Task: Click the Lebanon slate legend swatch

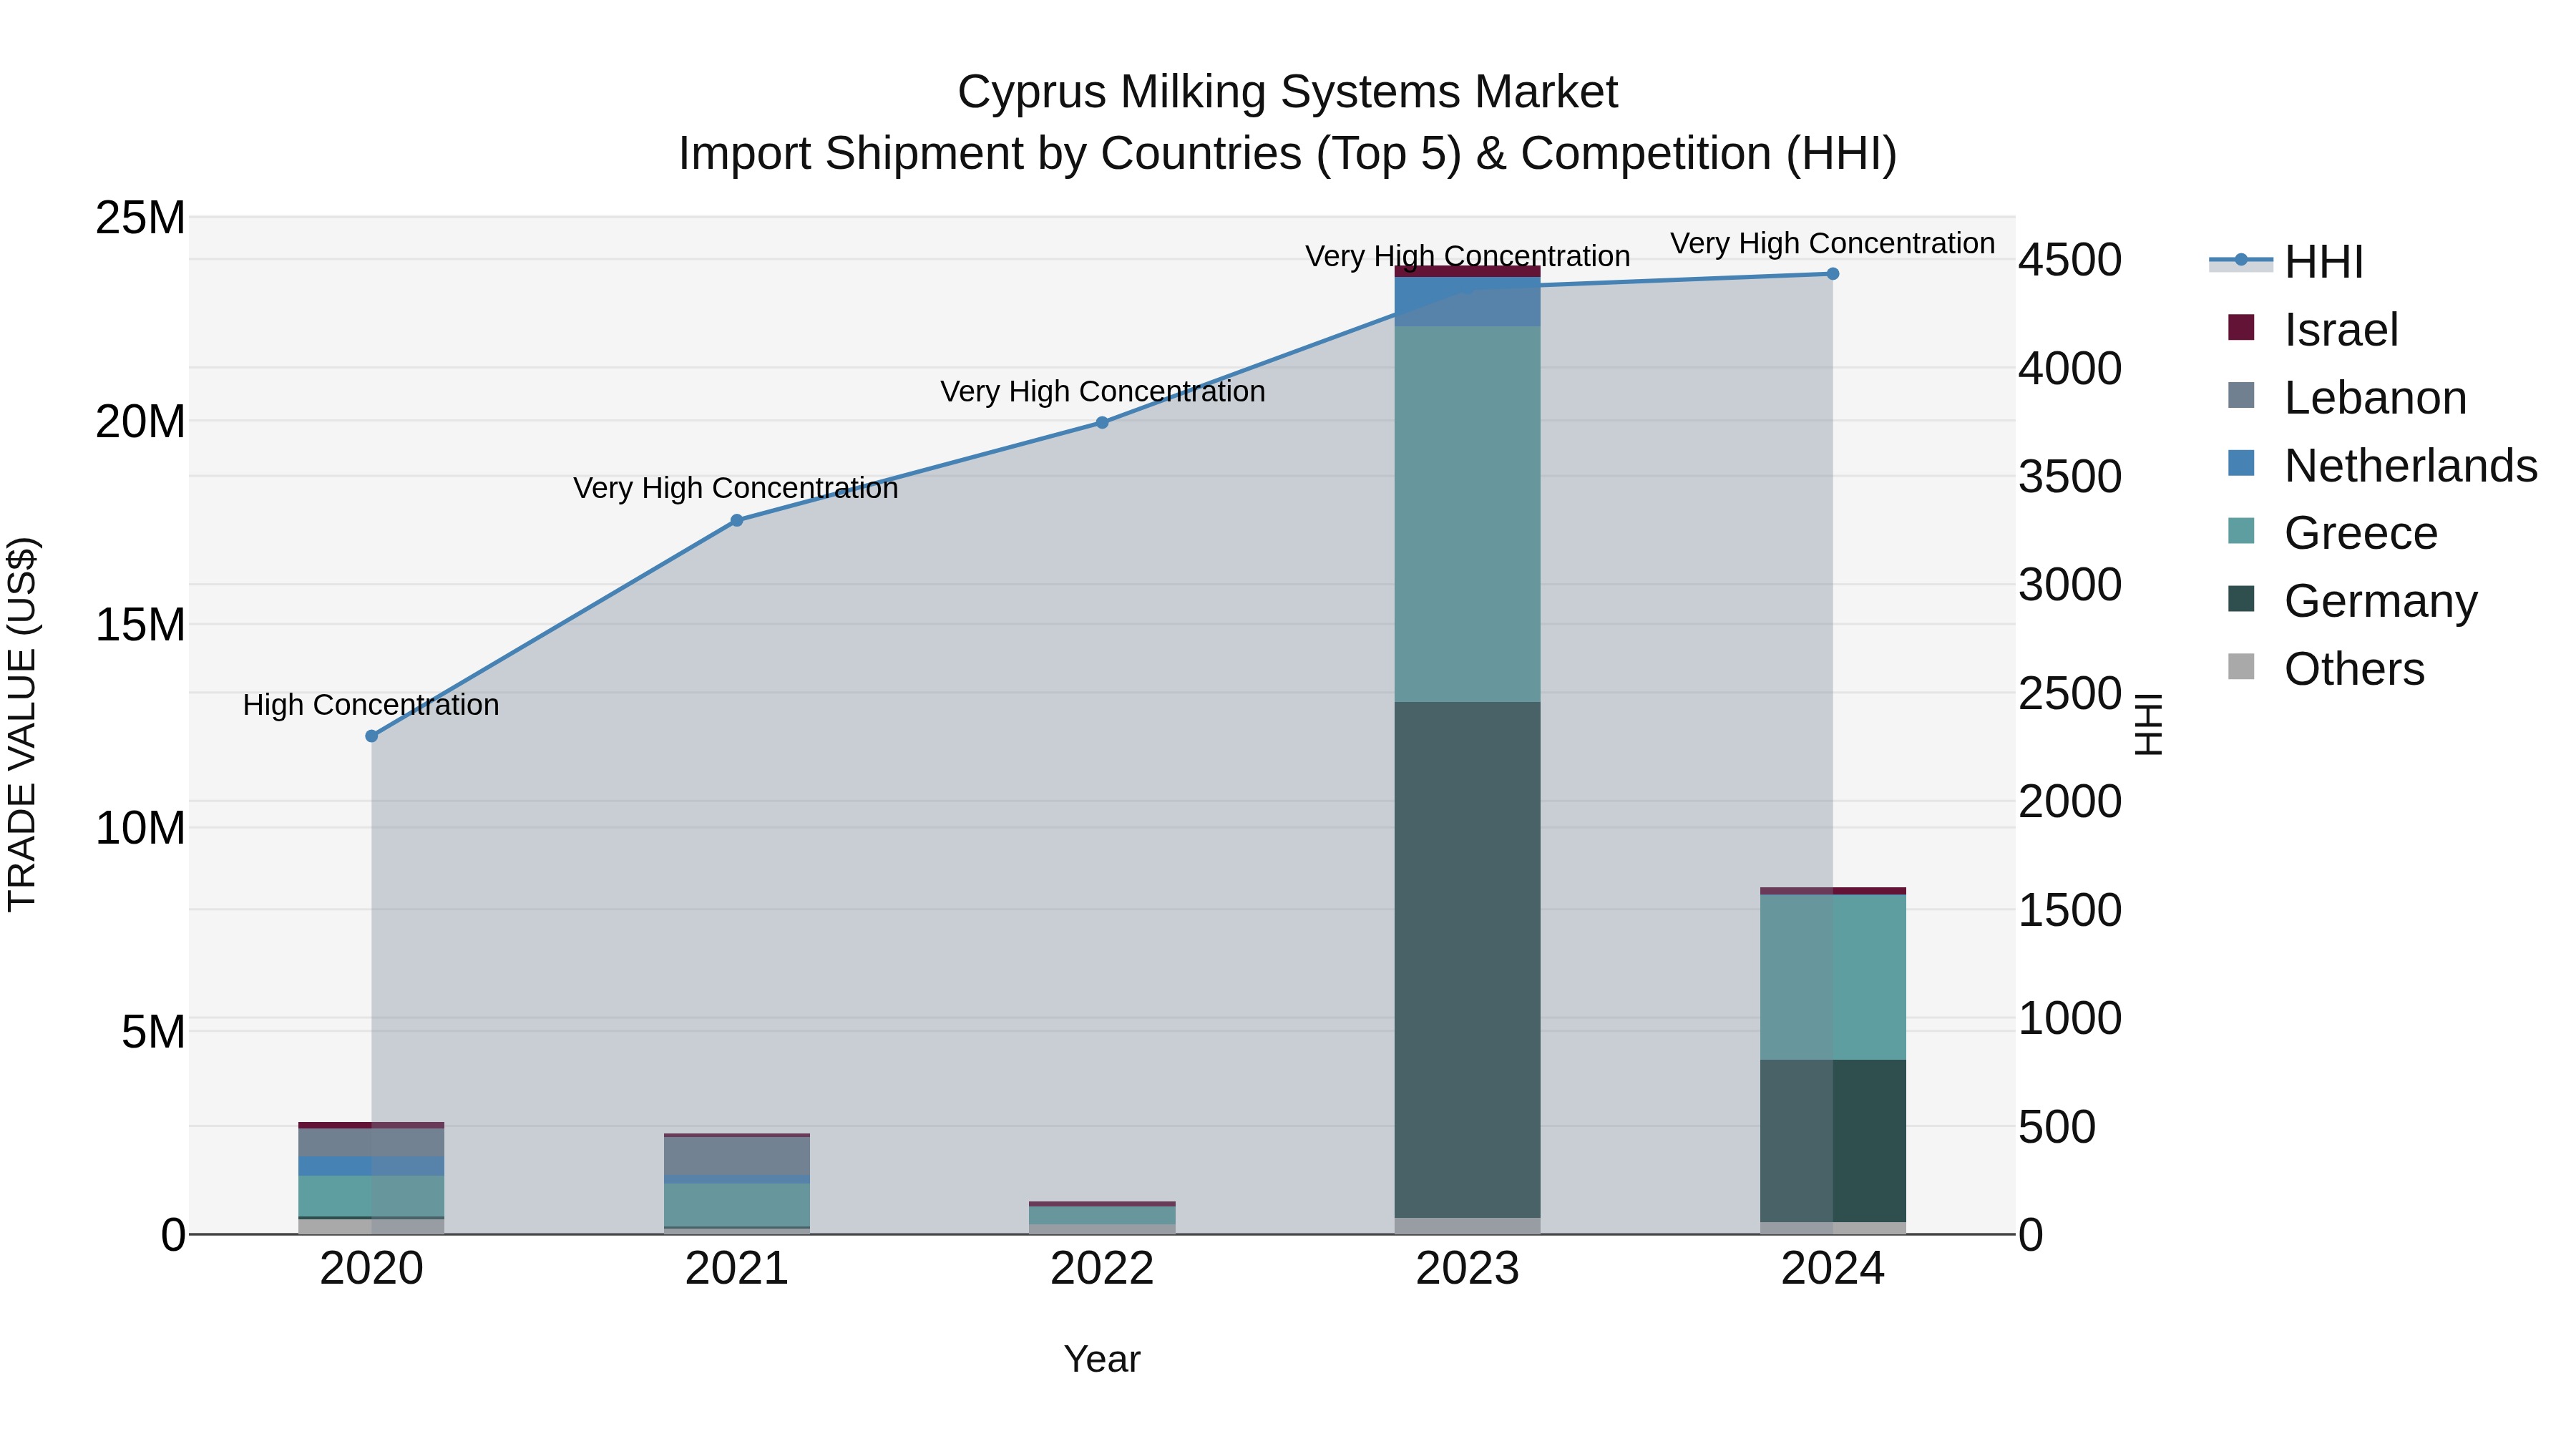Action: coord(2241,395)
